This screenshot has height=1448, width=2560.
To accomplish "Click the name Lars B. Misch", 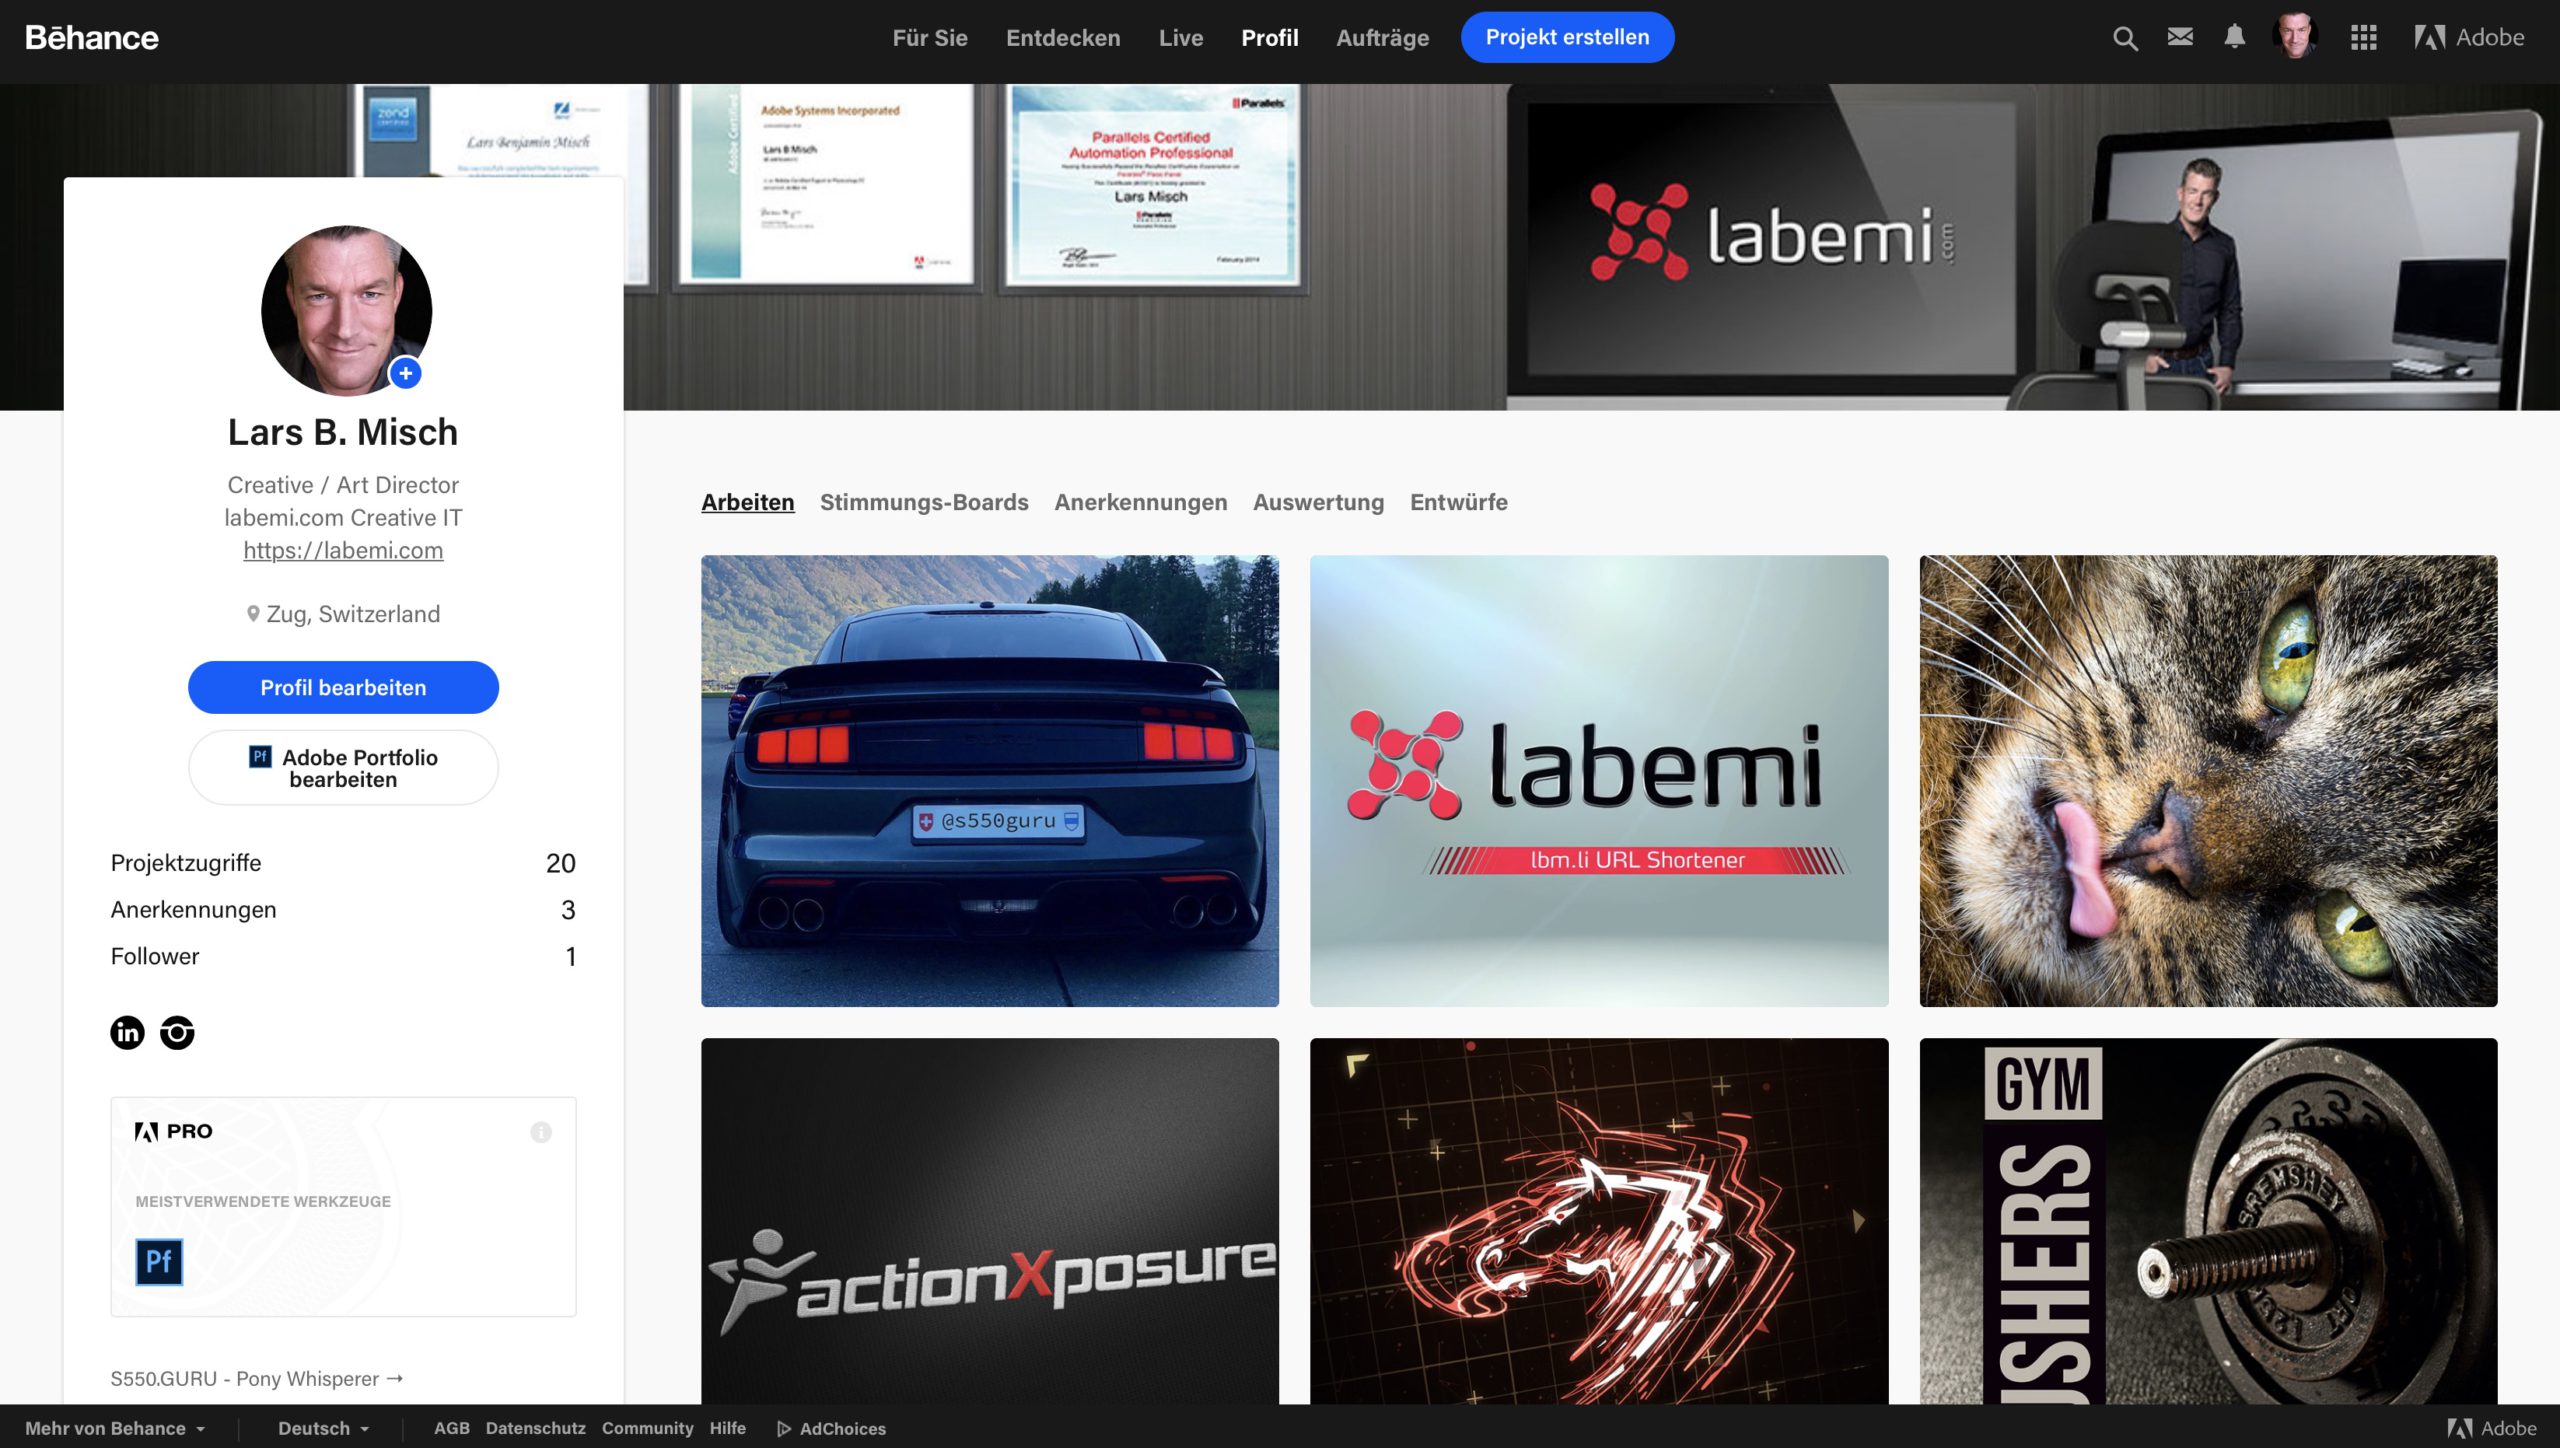I will pos(343,432).
